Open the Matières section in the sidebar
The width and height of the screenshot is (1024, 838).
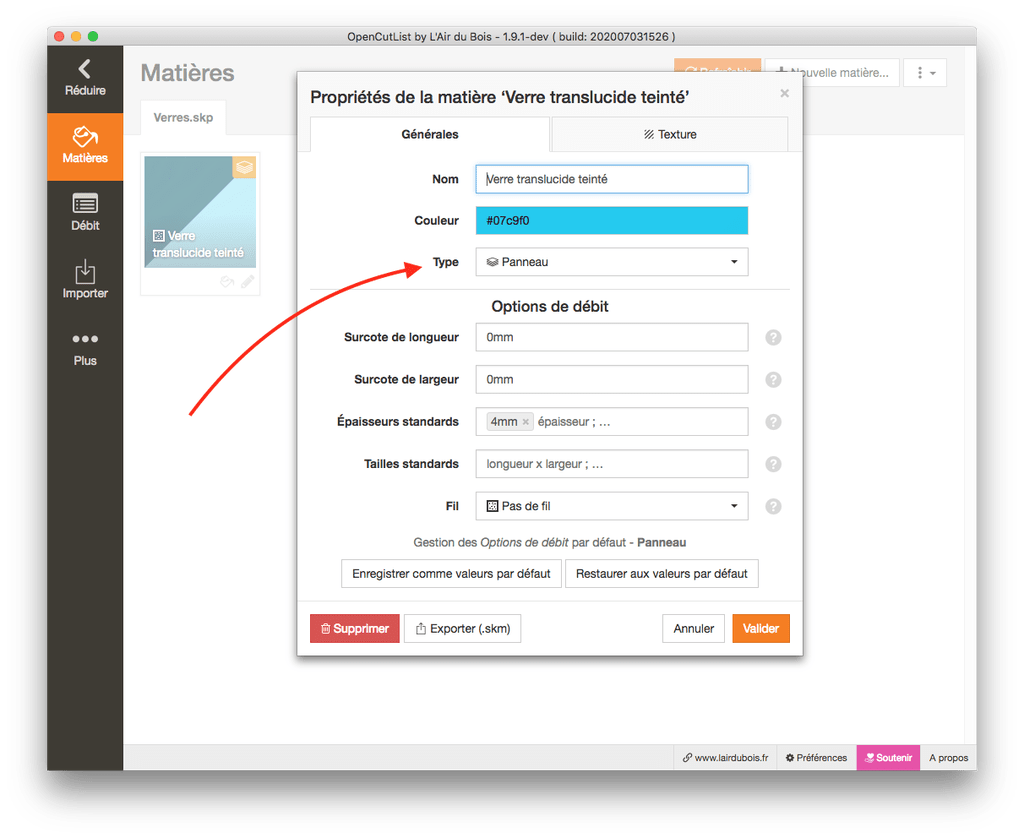[x=85, y=146]
